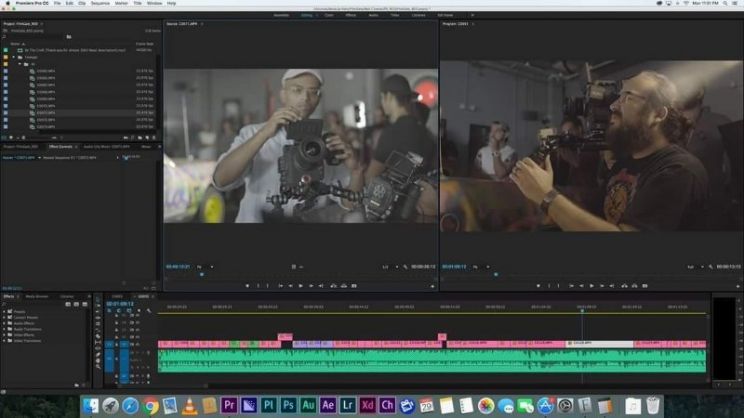This screenshot has width=744, height=418.
Task: Open timeline display settings wrench
Action: [x=149, y=311]
